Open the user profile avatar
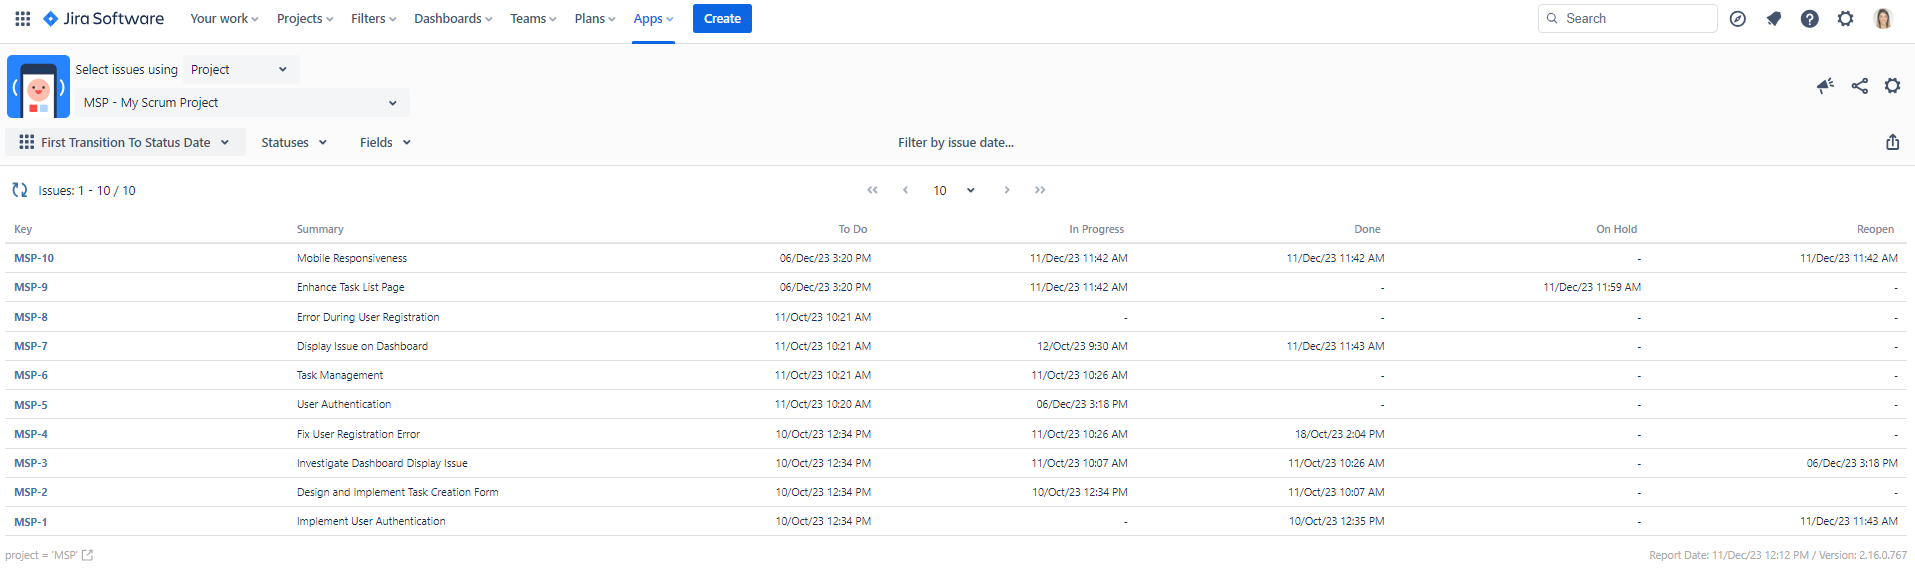This screenshot has width=1915, height=571. 1882,19
